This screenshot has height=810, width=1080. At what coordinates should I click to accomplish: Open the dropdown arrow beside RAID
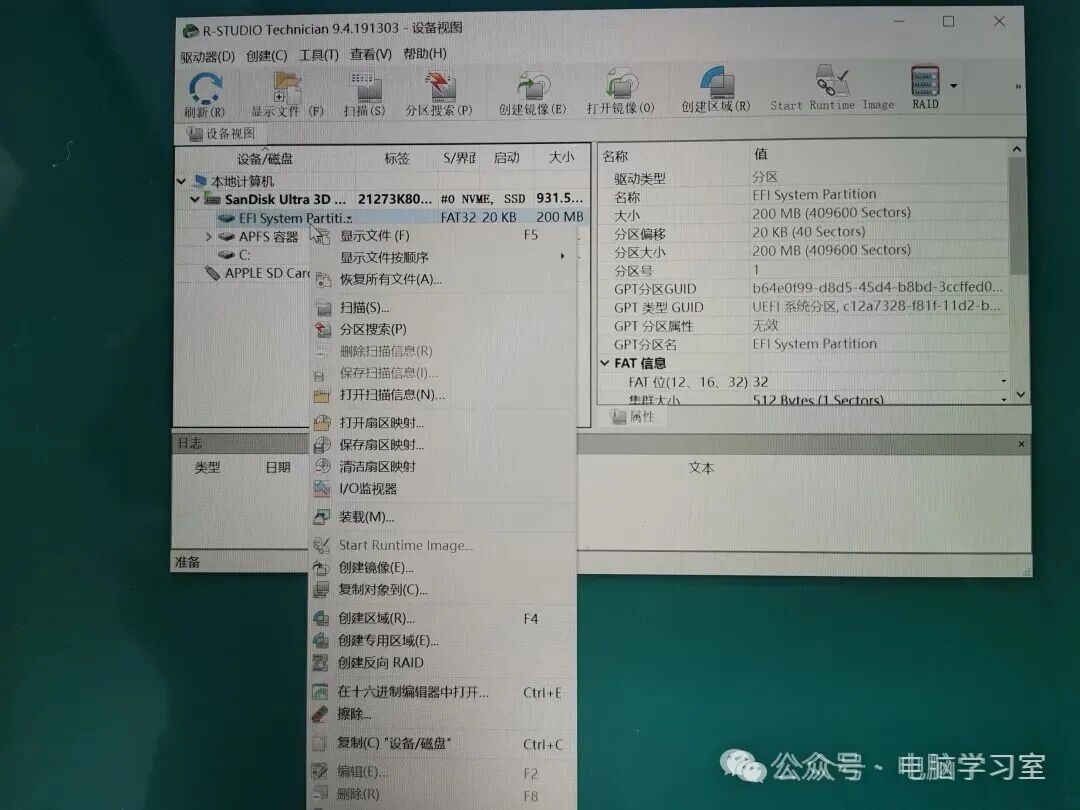pyautogui.click(x=953, y=86)
